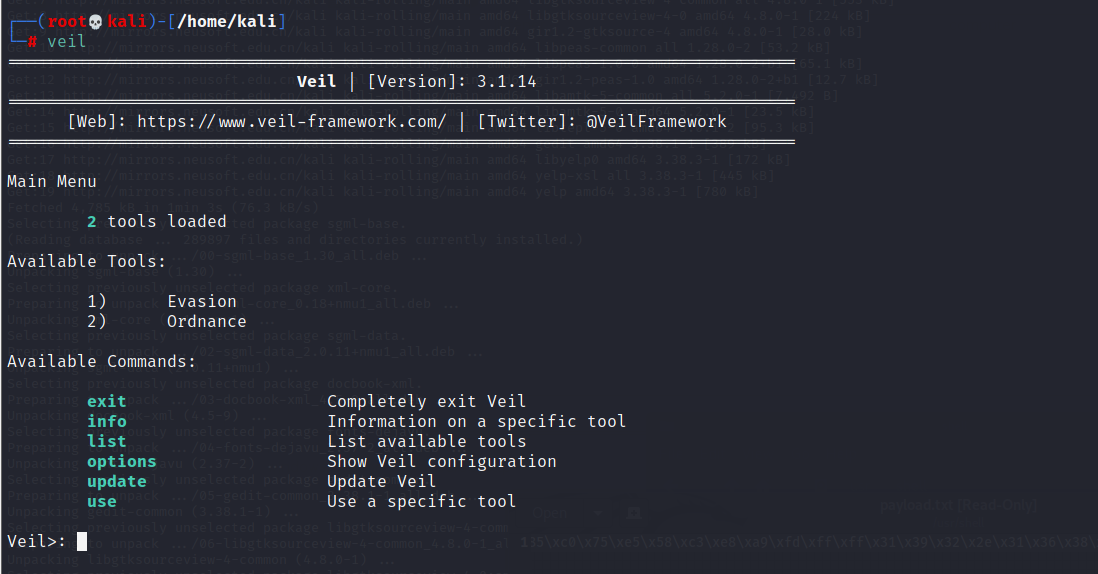Click the options command
The height and width of the screenshot is (574, 1098).
coord(122,461)
